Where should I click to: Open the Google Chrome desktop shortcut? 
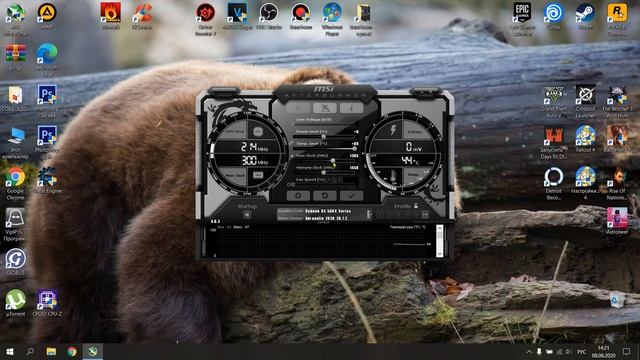(16, 177)
